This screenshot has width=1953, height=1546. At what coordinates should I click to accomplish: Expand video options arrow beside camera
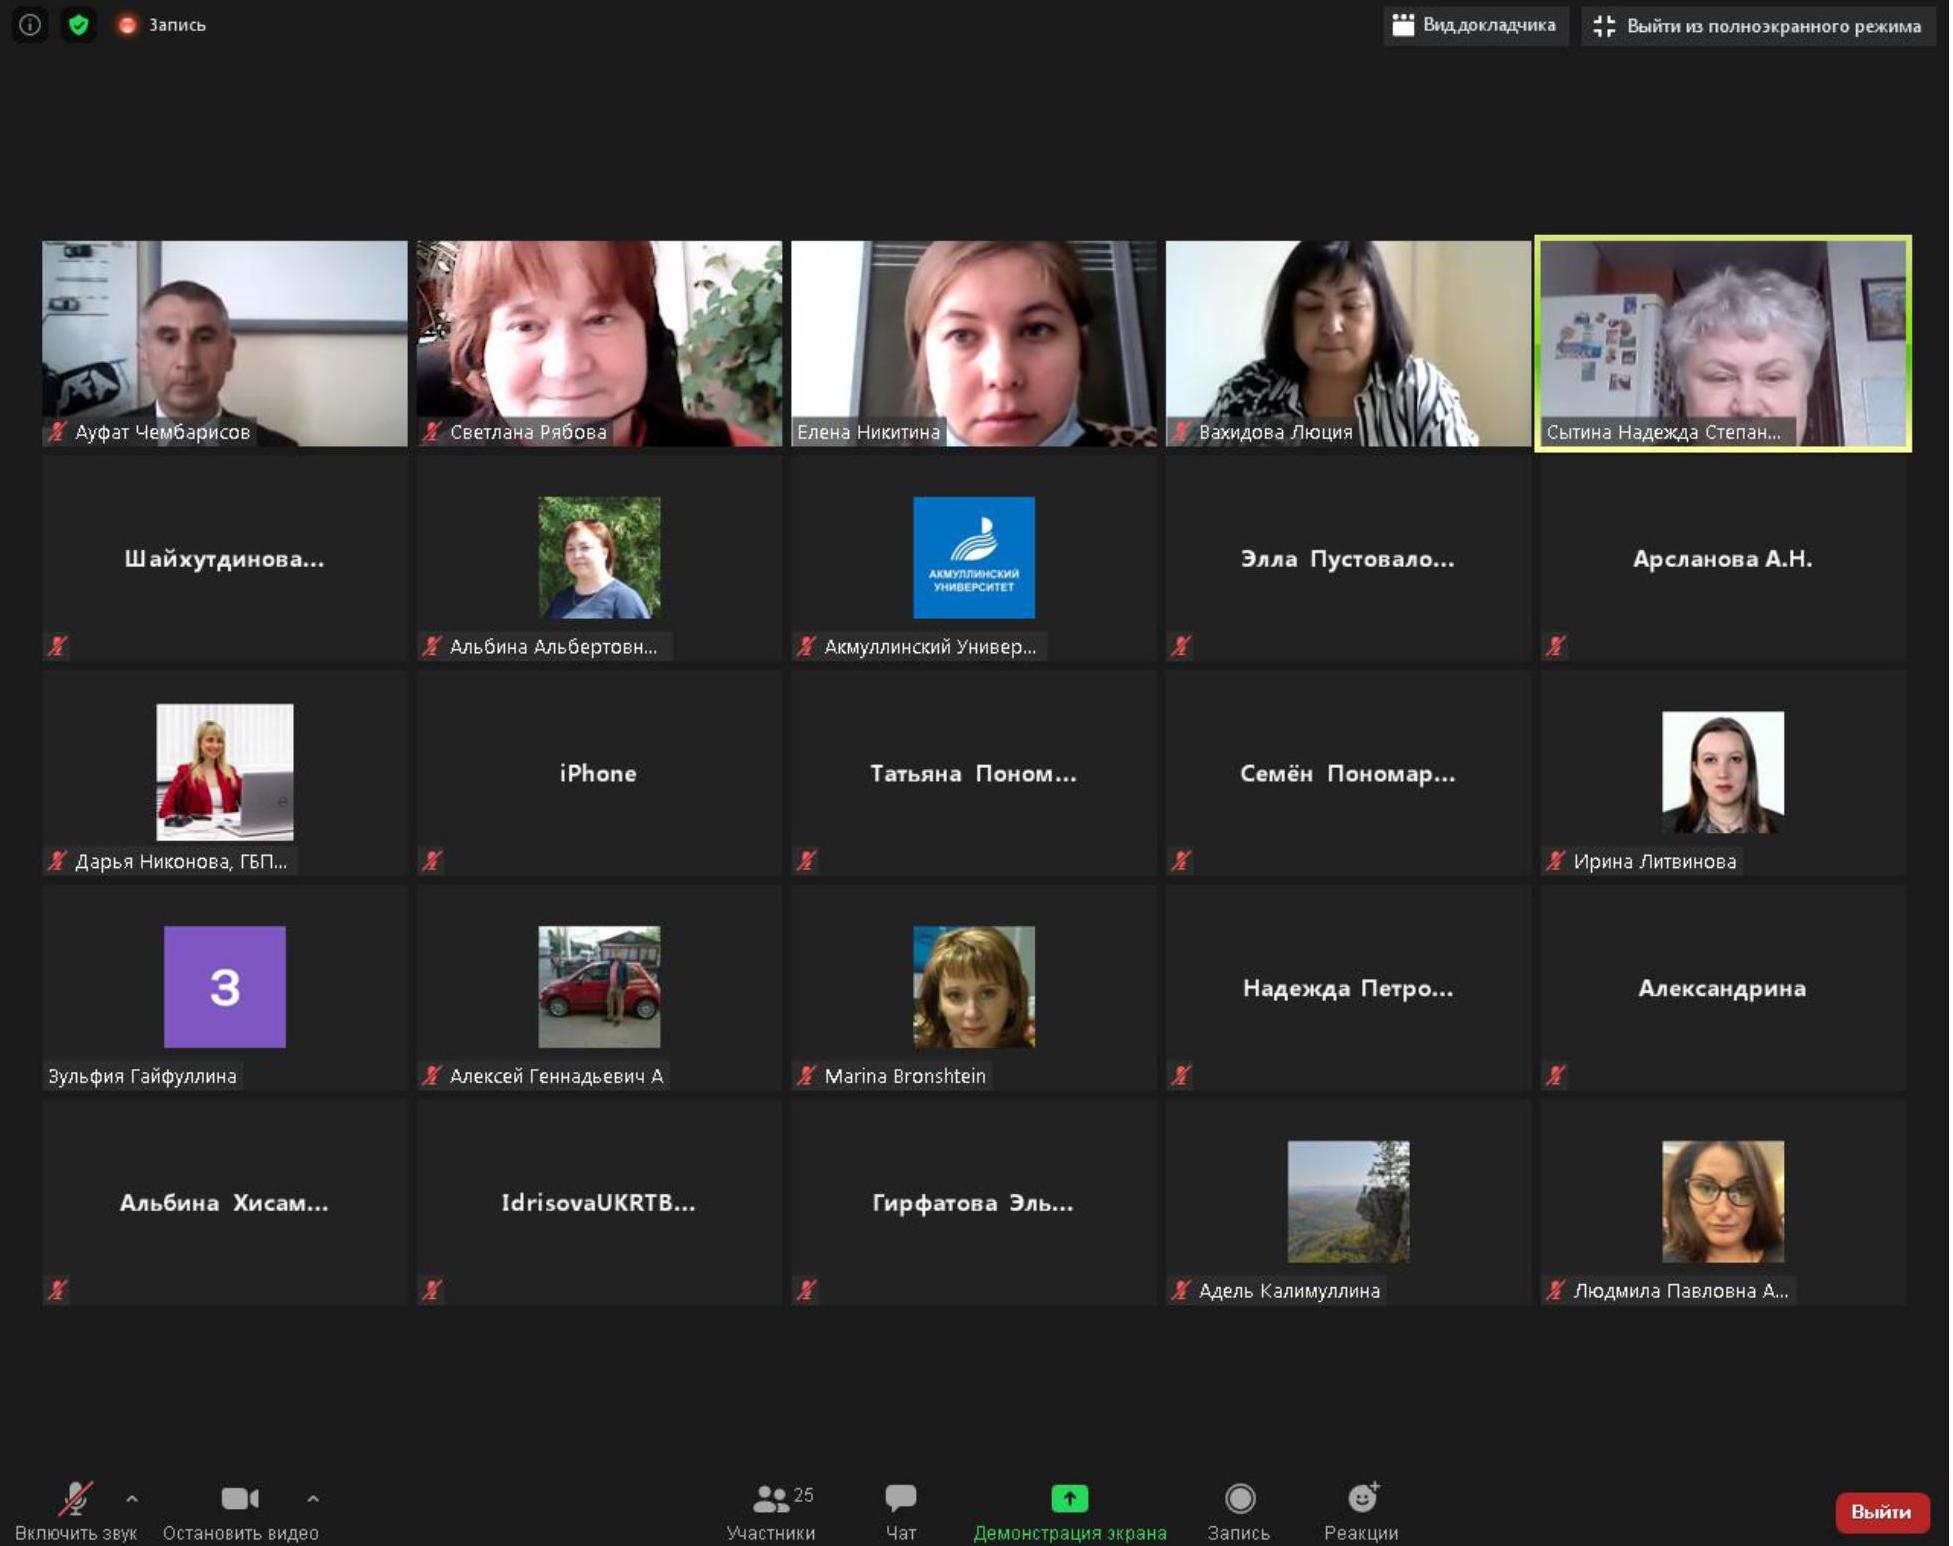[x=313, y=1498]
